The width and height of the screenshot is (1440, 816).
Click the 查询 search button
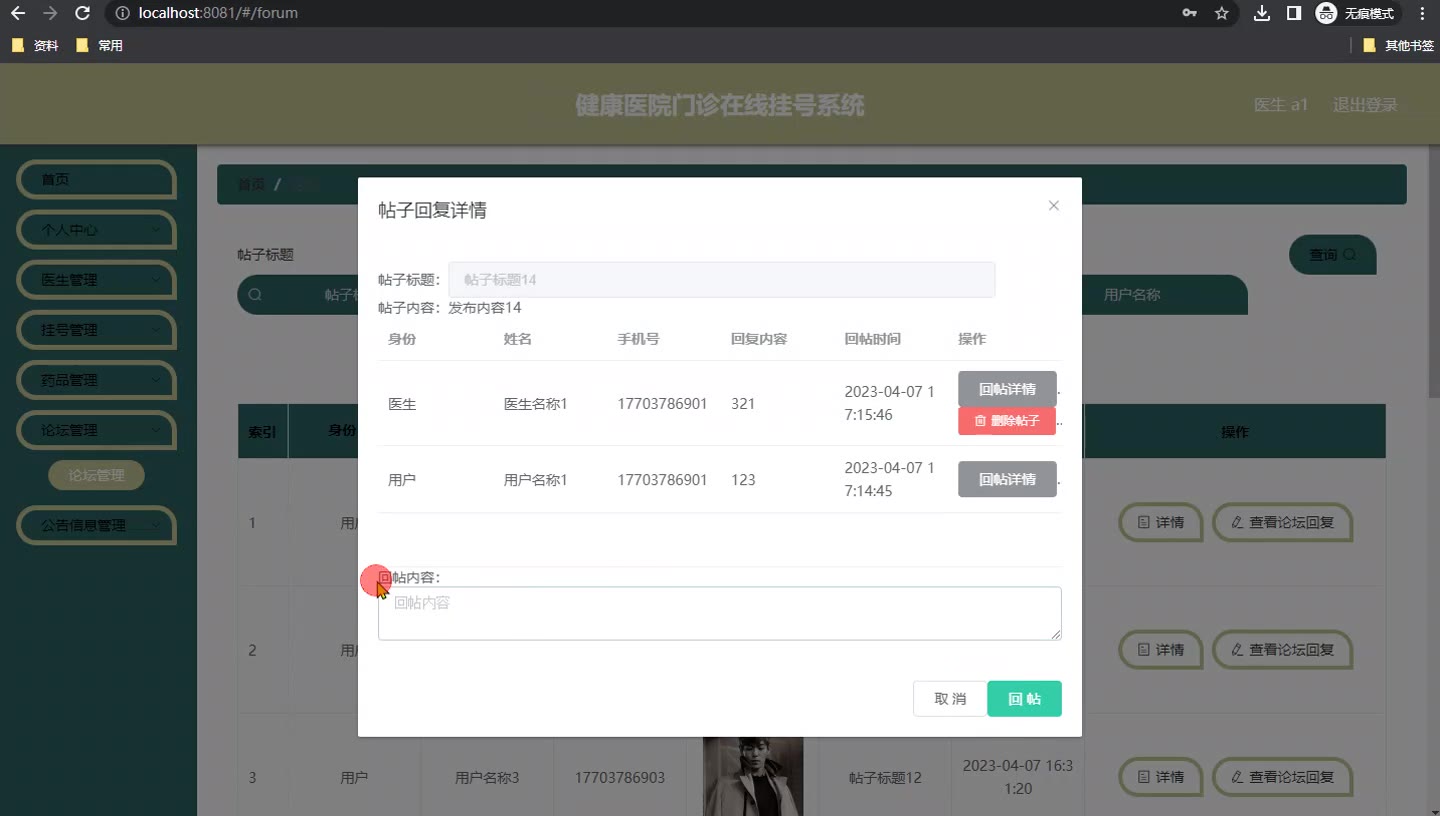coord(1332,255)
